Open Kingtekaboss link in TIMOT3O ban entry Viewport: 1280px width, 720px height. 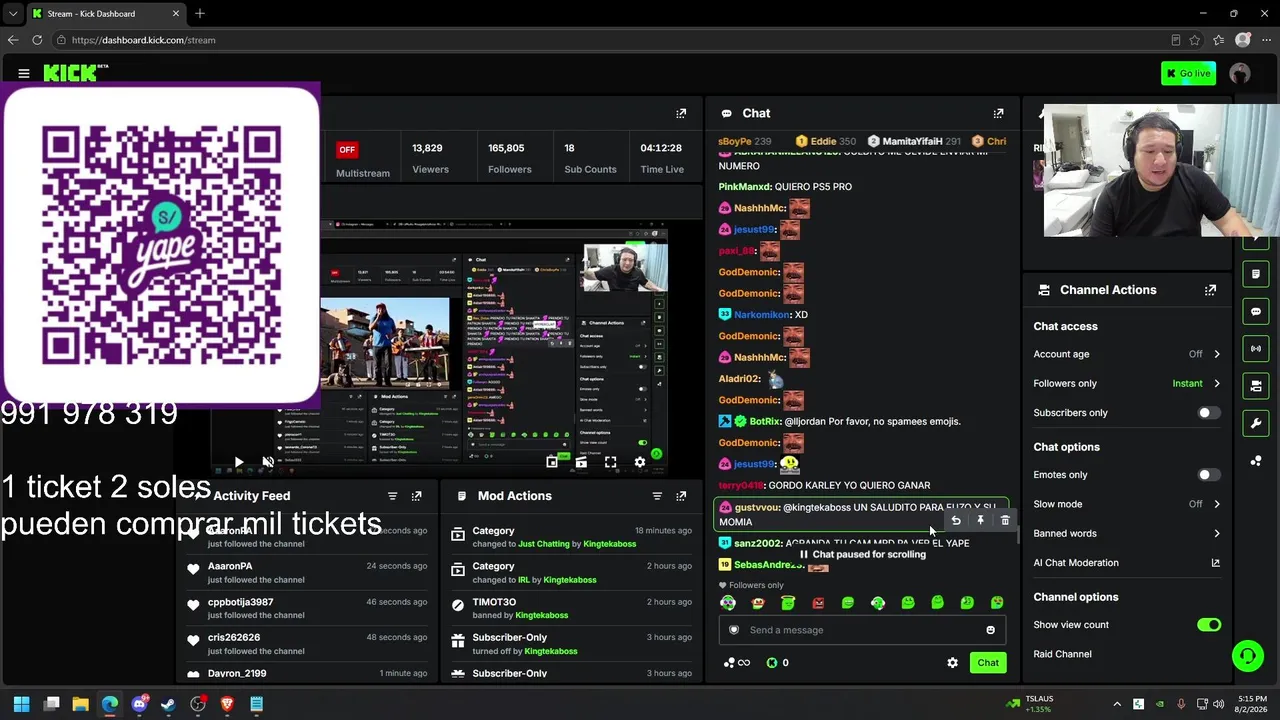(x=541, y=616)
